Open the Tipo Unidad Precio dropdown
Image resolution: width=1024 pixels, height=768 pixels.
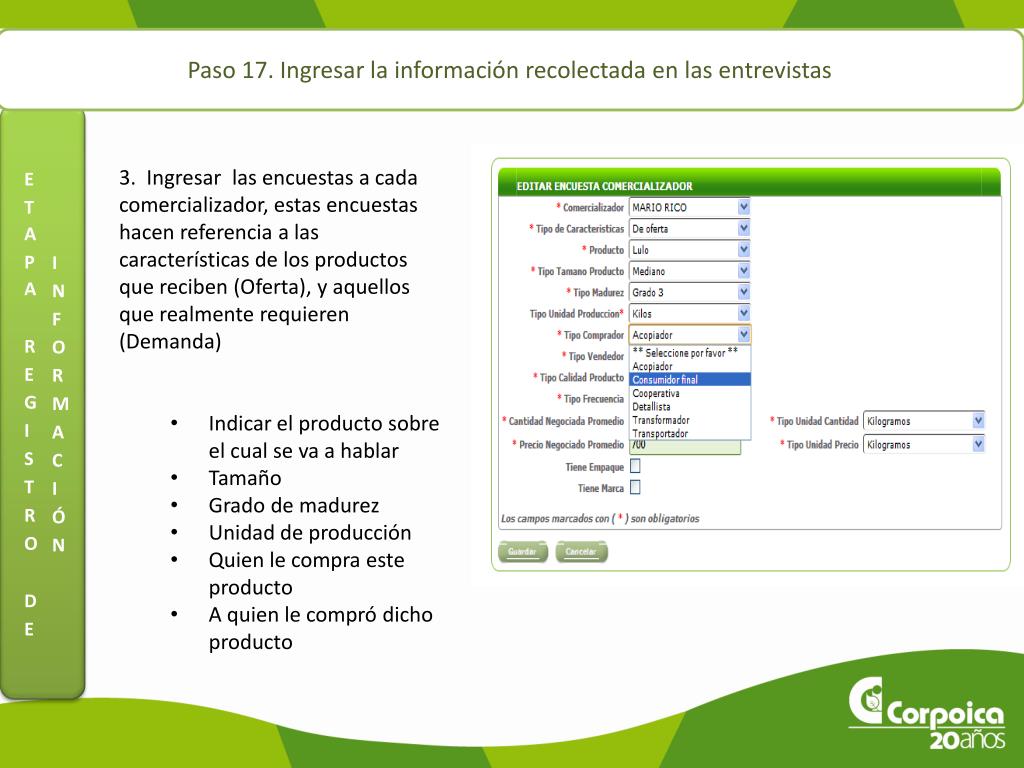click(923, 445)
